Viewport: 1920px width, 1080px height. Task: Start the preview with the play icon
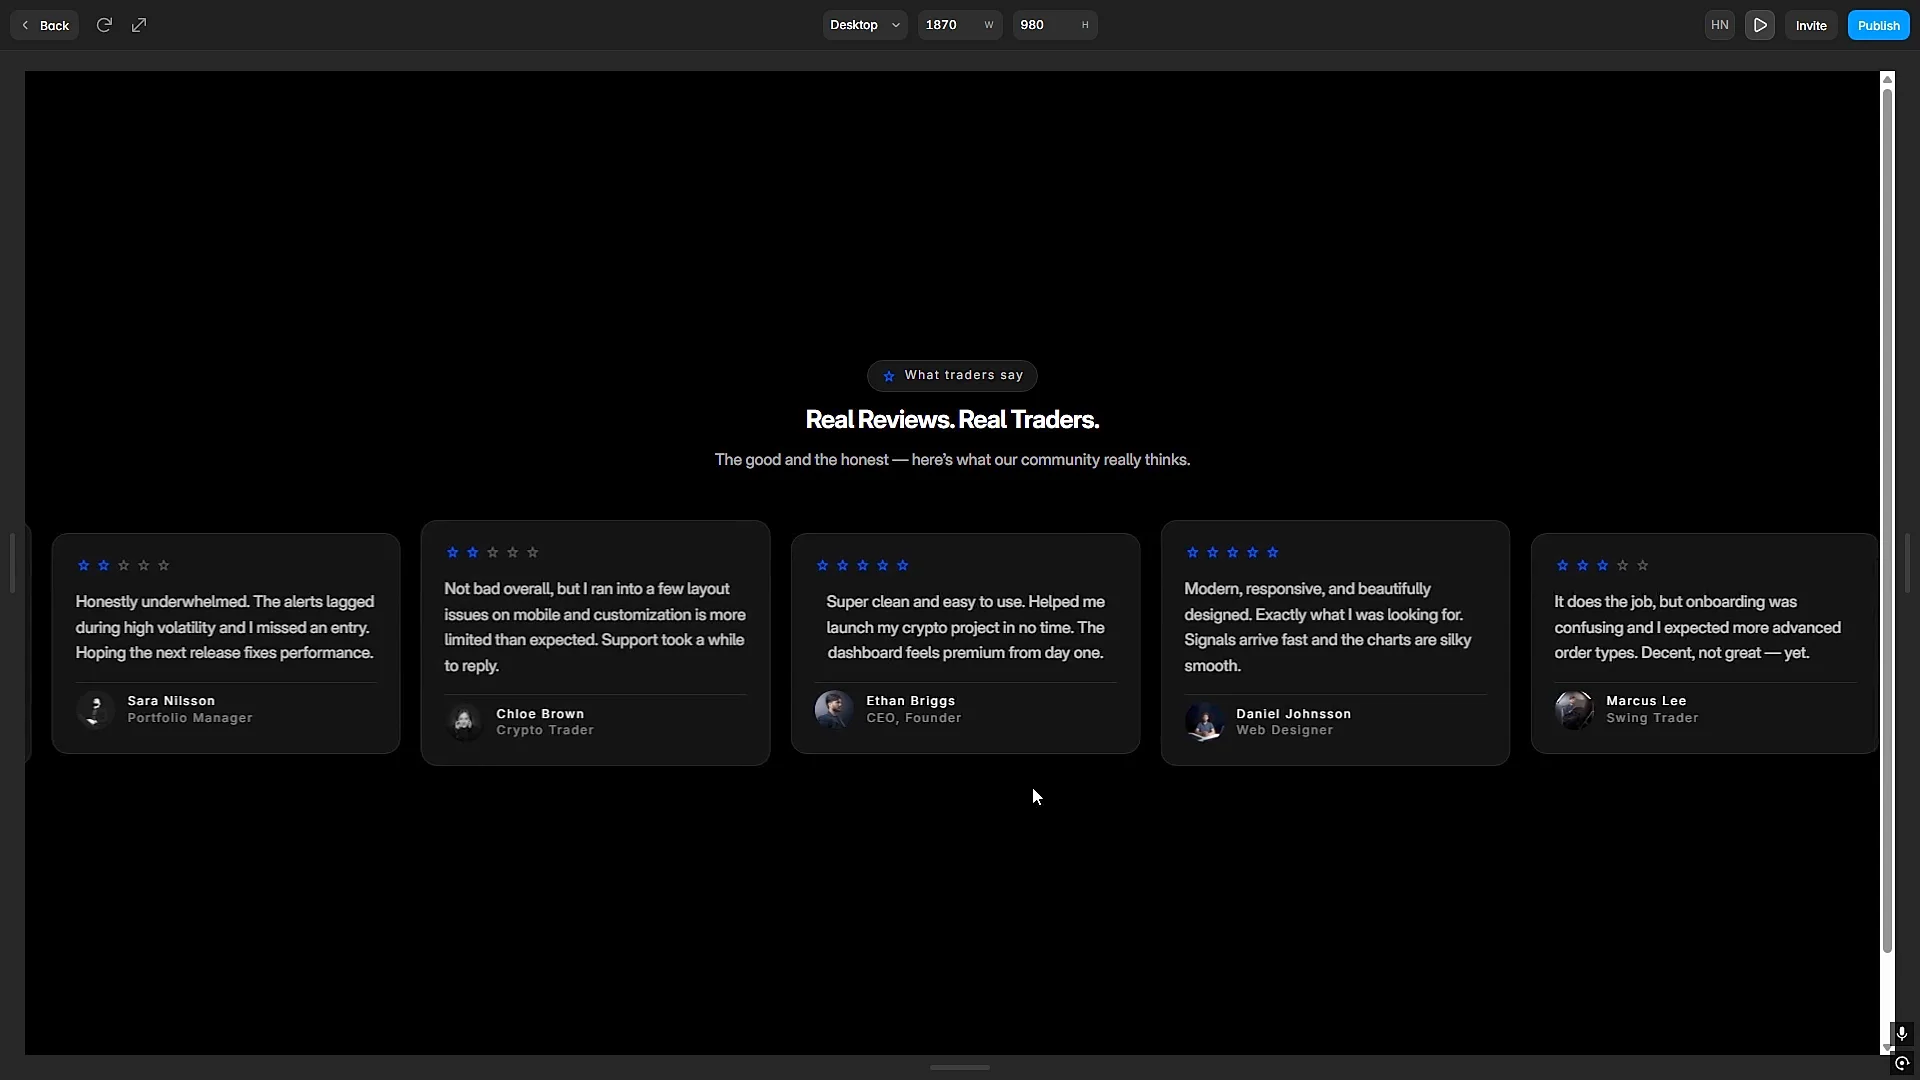pos(1760,25)
